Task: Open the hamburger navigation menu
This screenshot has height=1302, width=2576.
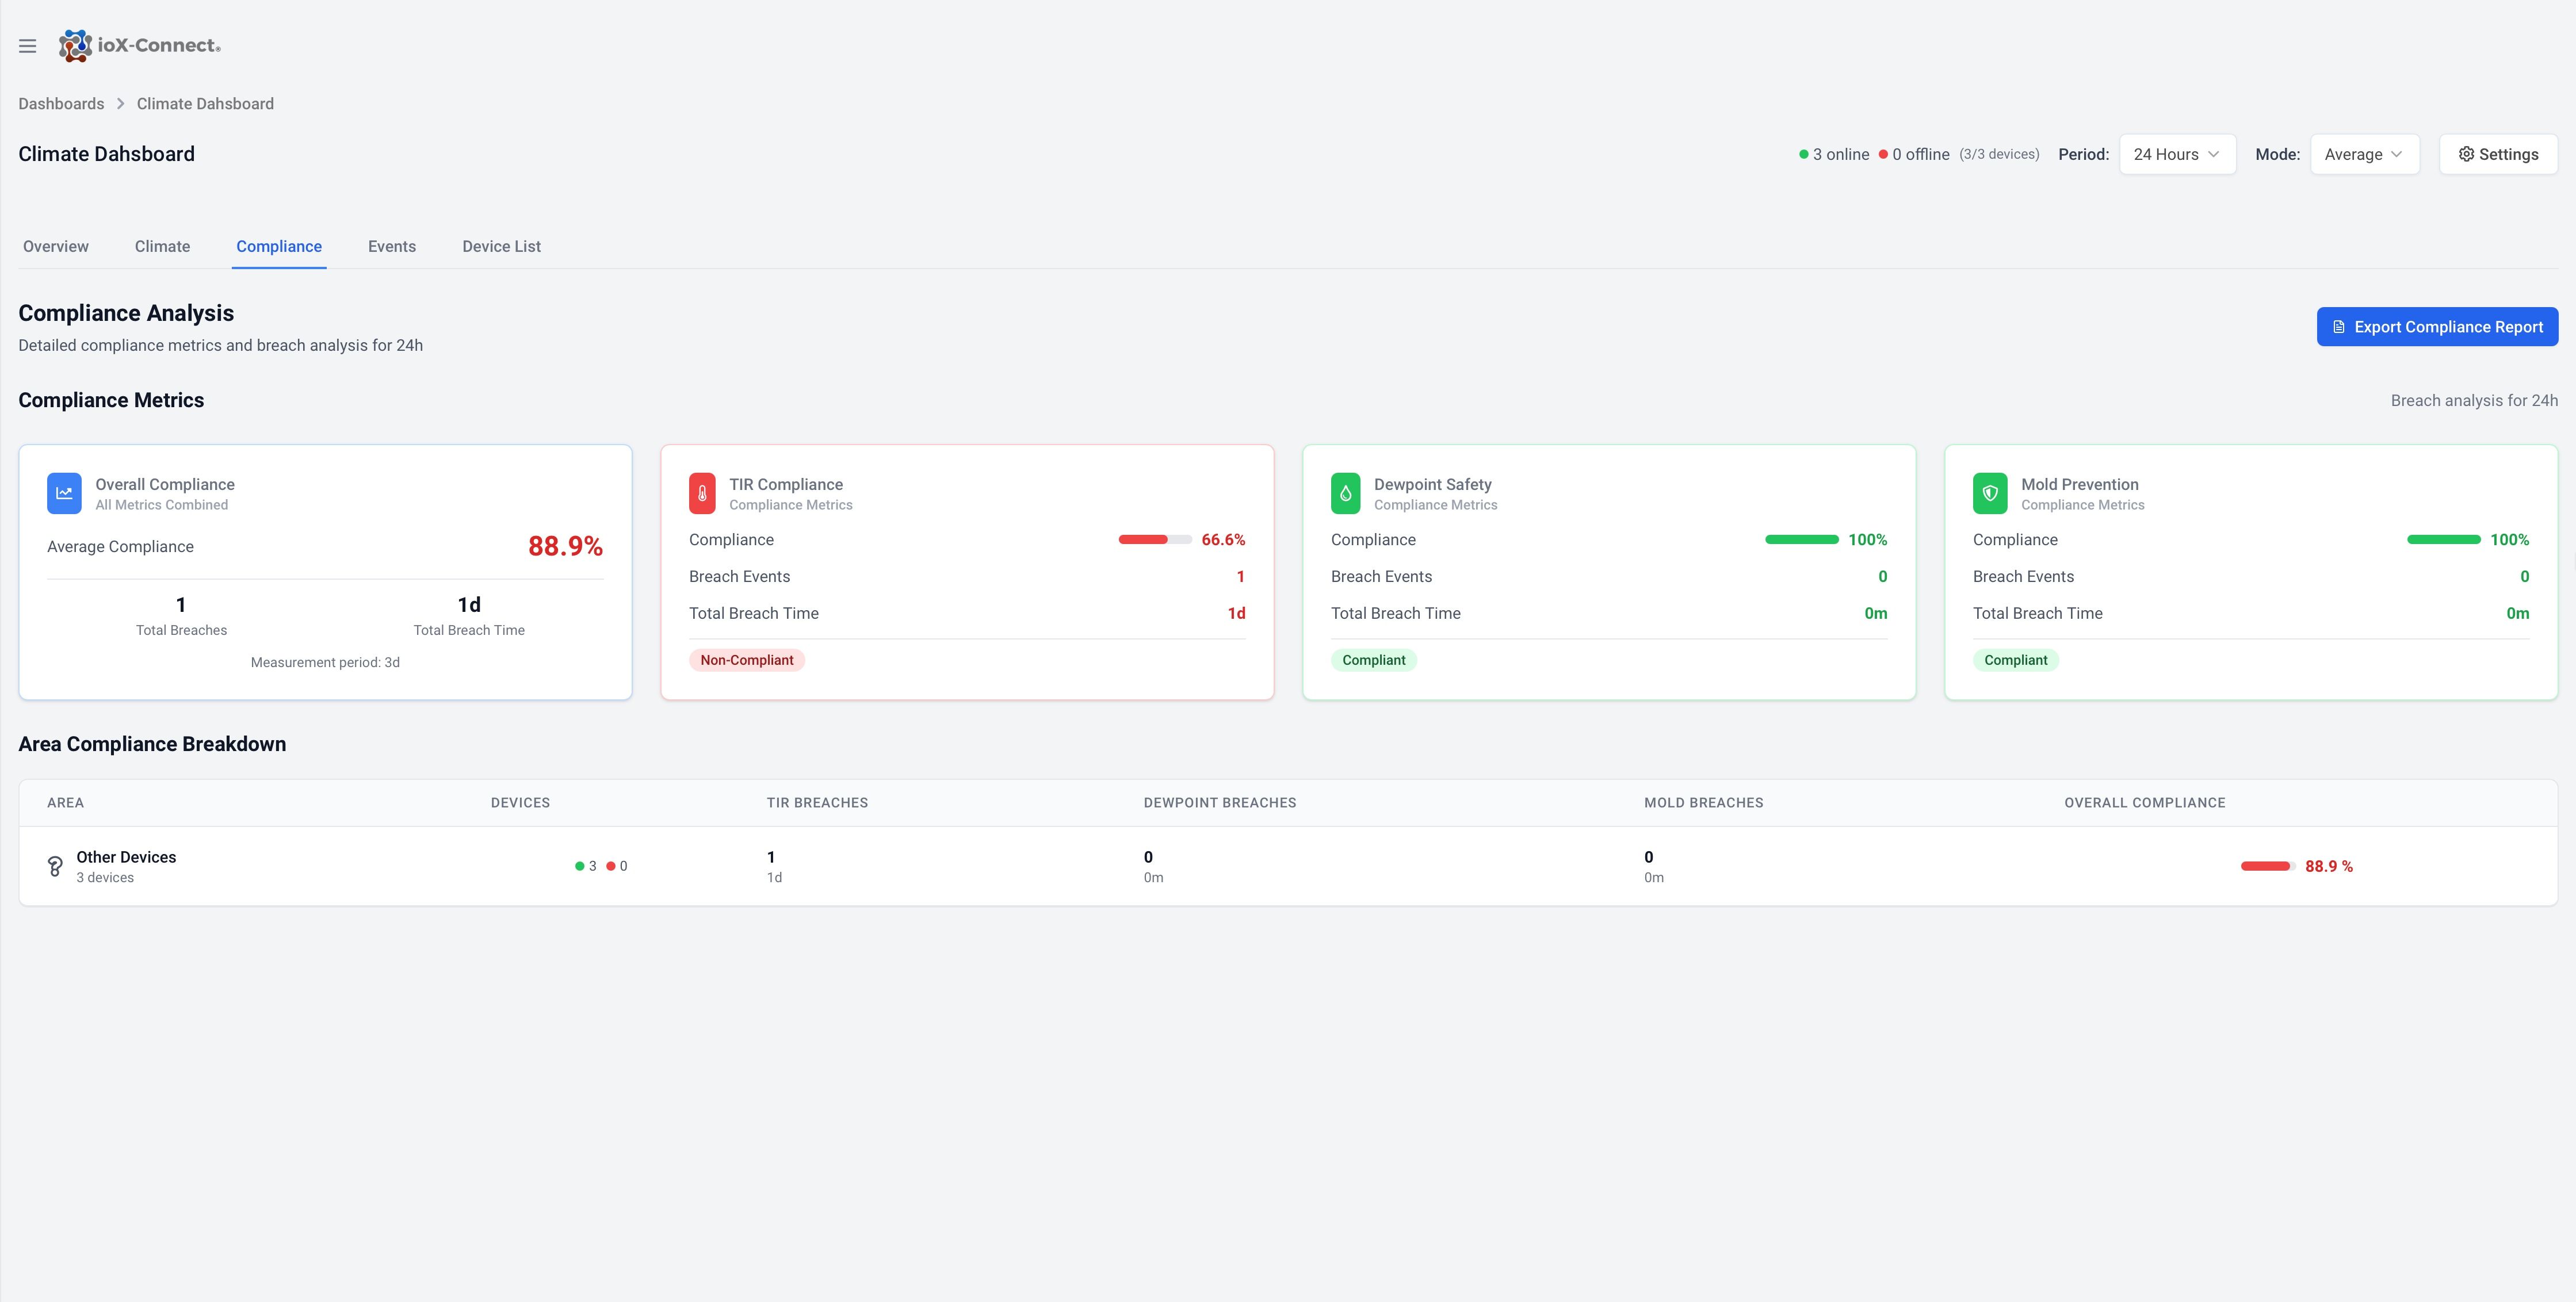Action: click(28, 46)
